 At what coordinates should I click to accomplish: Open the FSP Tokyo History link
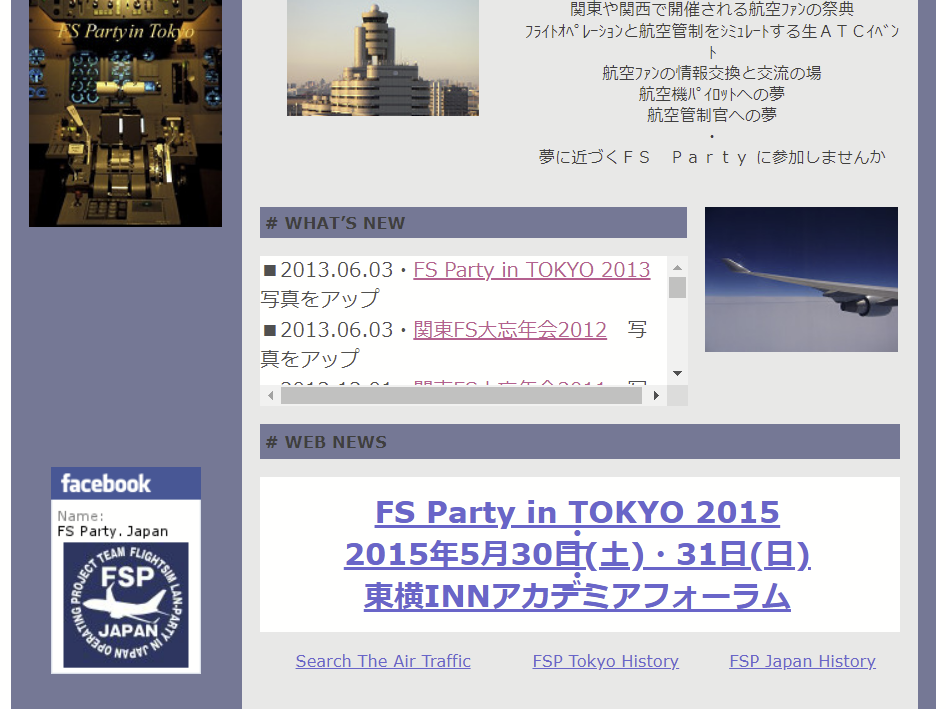[606, 661]
